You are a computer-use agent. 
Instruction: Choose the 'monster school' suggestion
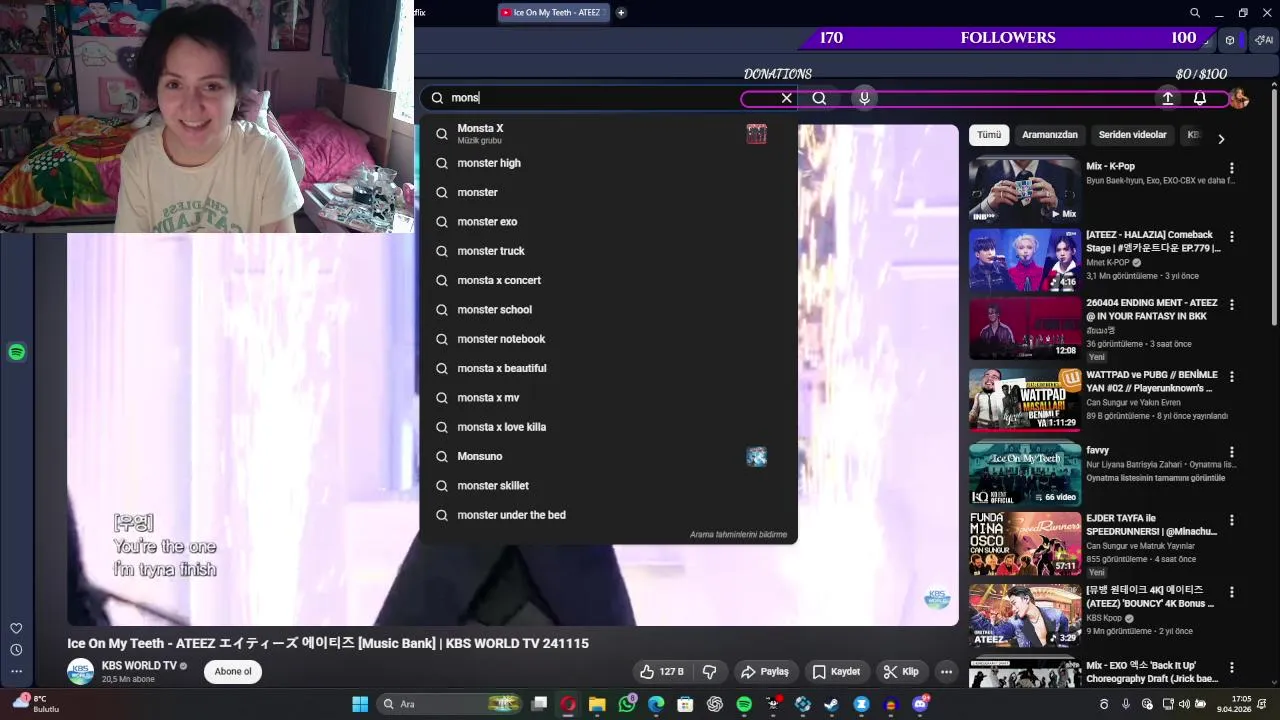coord(608,310)
